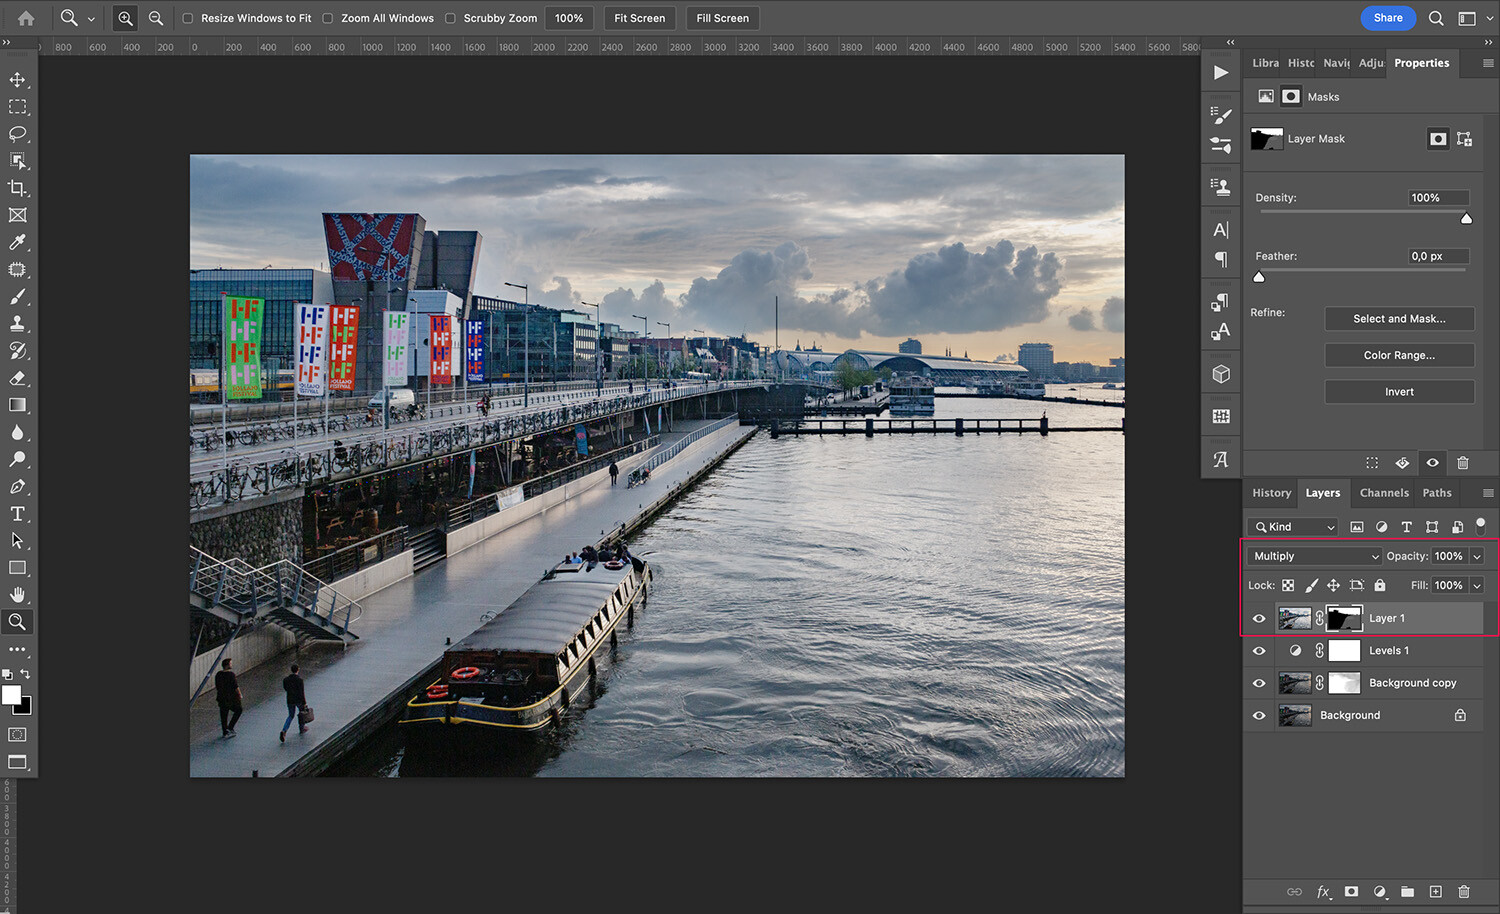
Task: Delete the layer using the trash icon
Action: pos(1462,891)
